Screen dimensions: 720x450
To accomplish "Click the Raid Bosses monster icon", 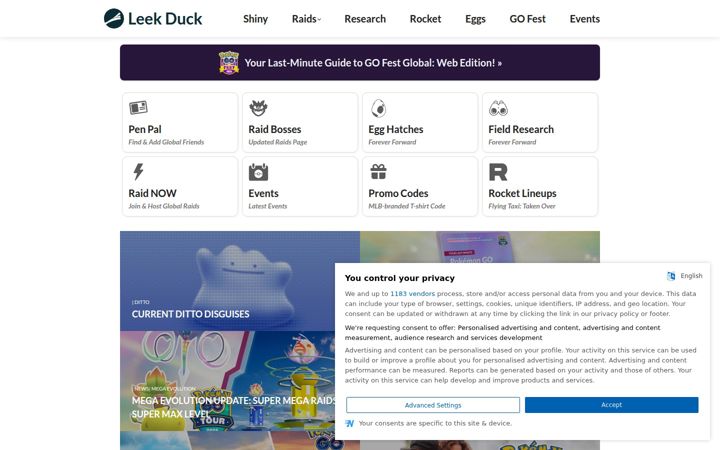I will (x=258, y=108).
